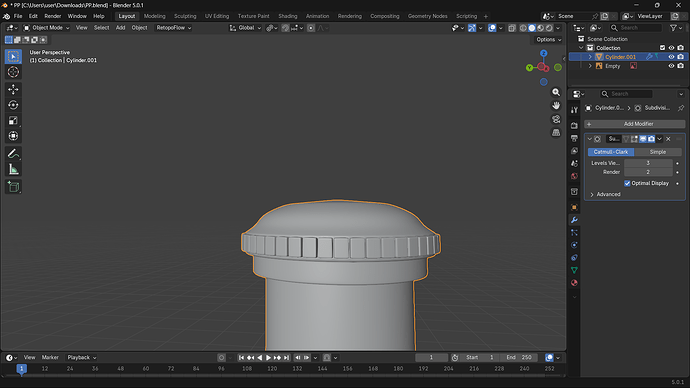Viewport: 690px width, 388px height.
Task: Open the Playback dropdown in timeline
Action: pos(81,358)
